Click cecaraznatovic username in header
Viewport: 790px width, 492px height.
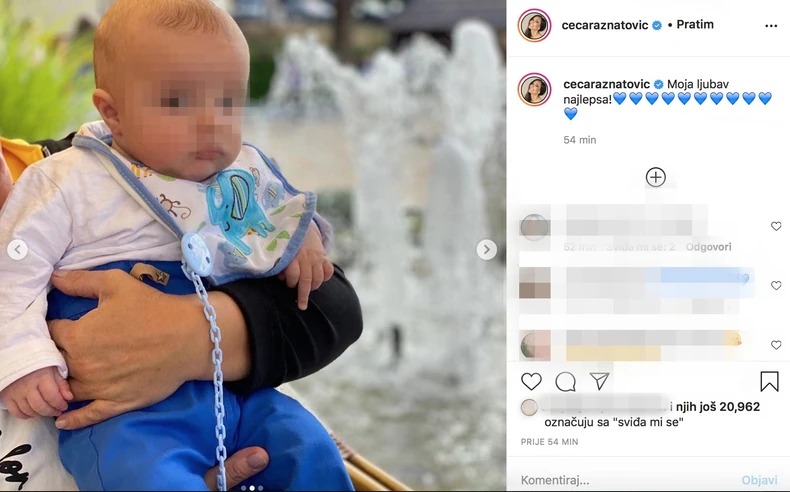pos(605,25)
